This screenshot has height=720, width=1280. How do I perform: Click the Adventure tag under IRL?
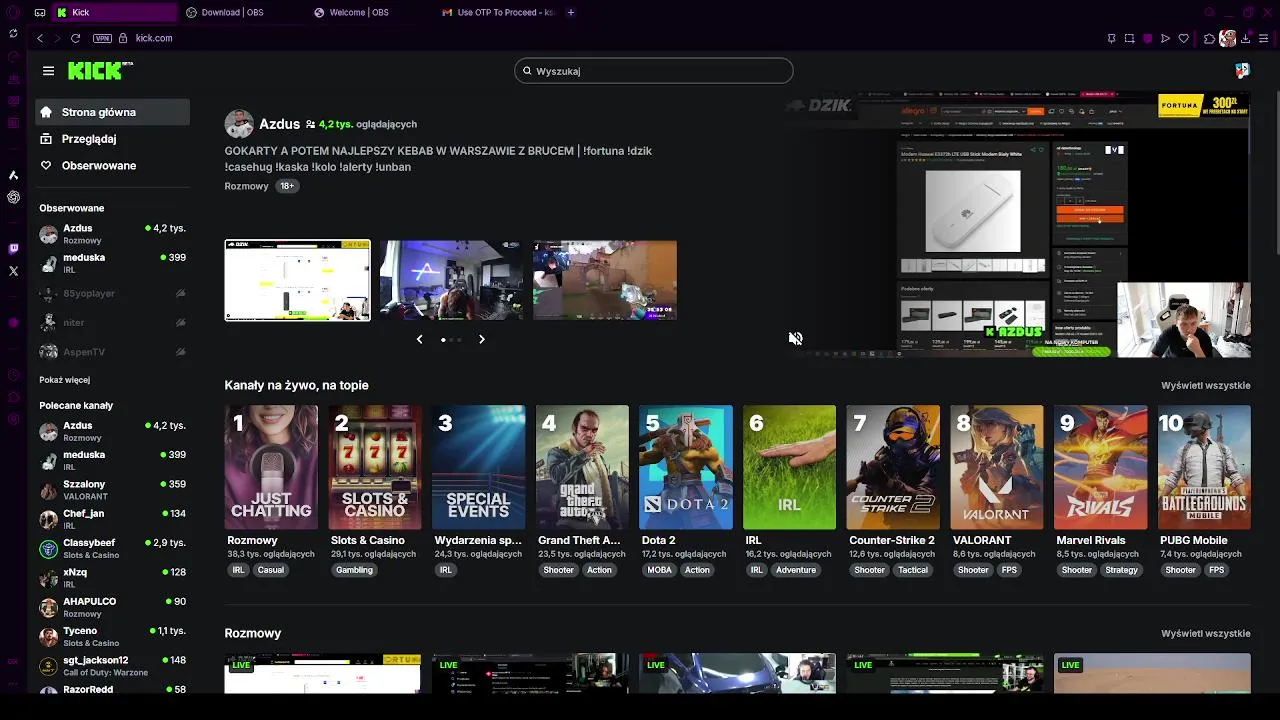coord(796,570)
